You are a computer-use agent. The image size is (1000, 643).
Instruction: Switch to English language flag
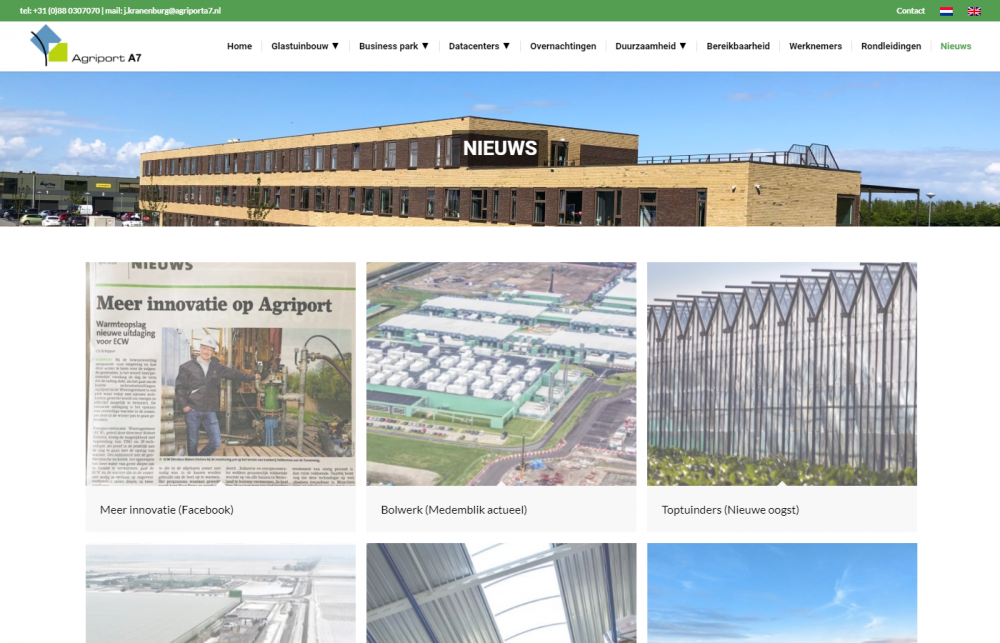pos(974,11)
